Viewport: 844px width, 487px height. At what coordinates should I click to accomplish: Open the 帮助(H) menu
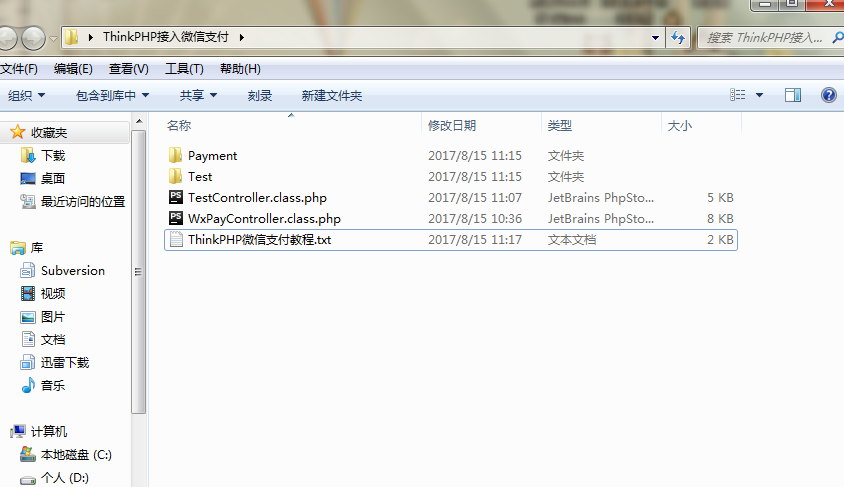coord(240,69)
